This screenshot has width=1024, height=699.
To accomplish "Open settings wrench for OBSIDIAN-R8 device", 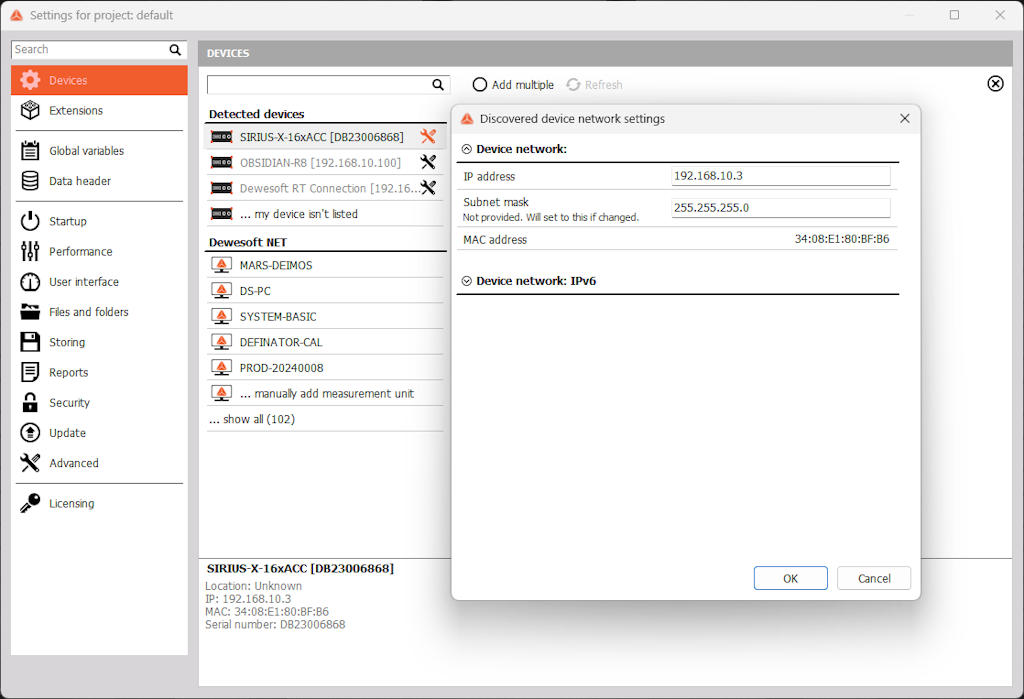I will (x=427, y=161).
